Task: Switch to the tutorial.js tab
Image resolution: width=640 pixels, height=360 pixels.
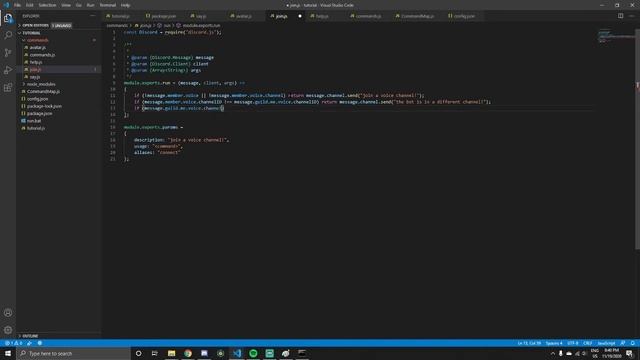Action: [x=121, y=16]
